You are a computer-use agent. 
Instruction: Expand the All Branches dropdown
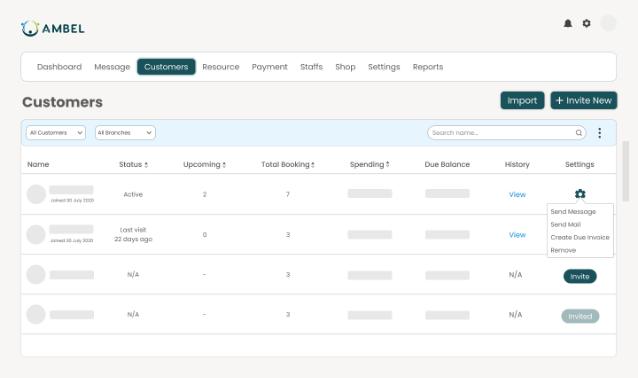click(125, 133)
